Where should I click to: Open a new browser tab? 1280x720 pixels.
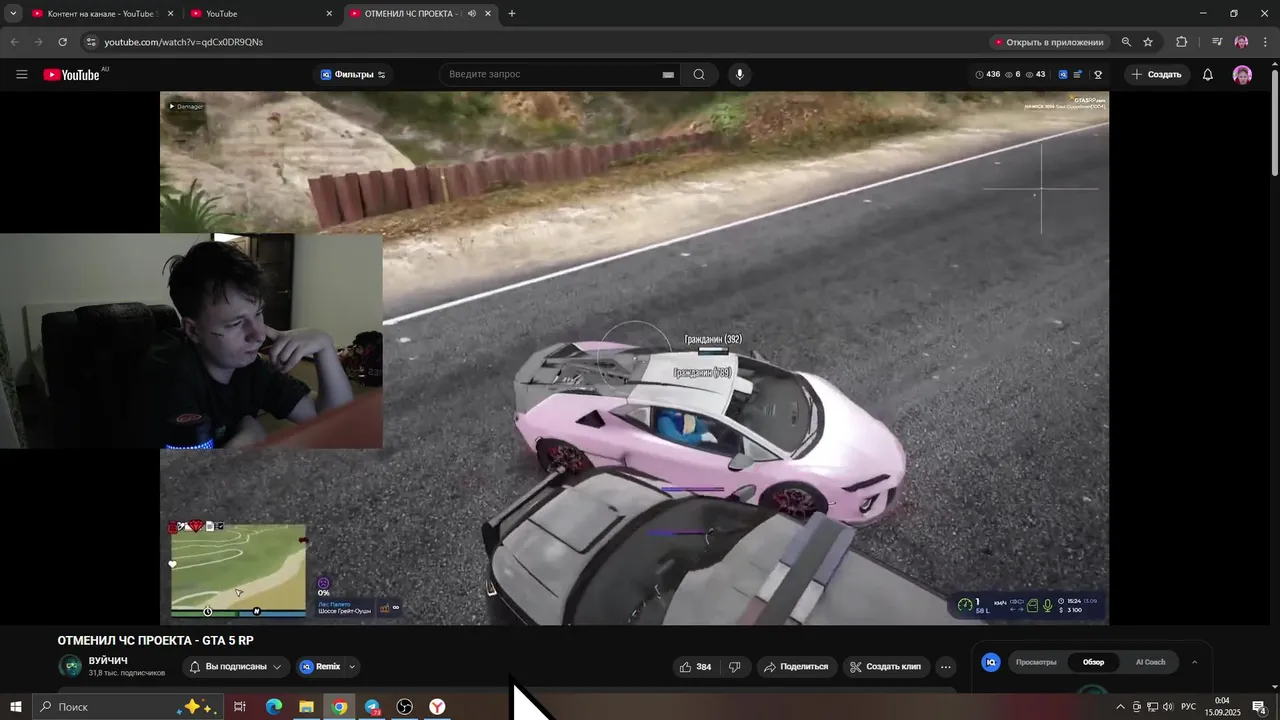point(512,13)
